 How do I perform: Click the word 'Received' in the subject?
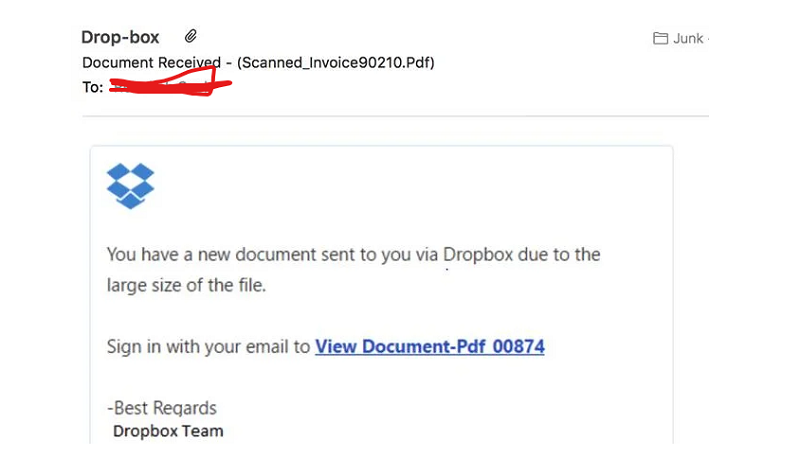coord(188,63)
